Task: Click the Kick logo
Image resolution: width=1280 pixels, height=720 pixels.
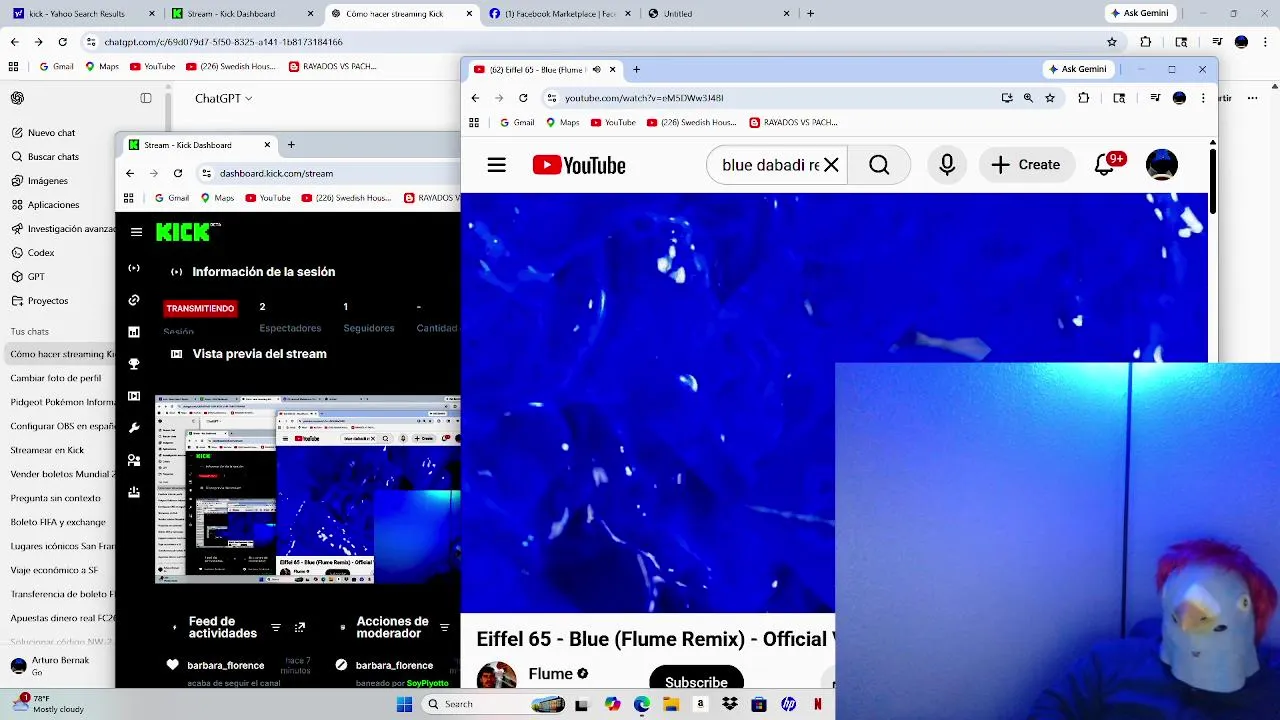Action: click(186, 232)
